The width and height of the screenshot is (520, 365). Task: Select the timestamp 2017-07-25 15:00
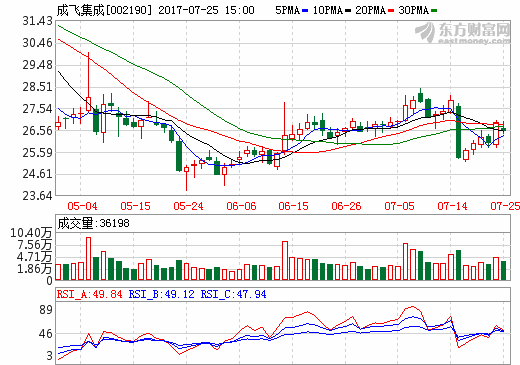(206, 10)
